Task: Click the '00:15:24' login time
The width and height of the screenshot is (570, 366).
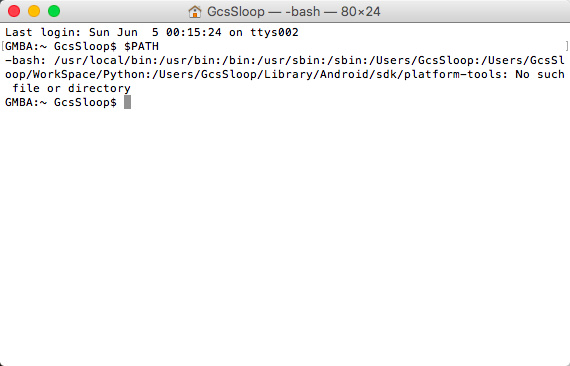Action: point(194,32)
